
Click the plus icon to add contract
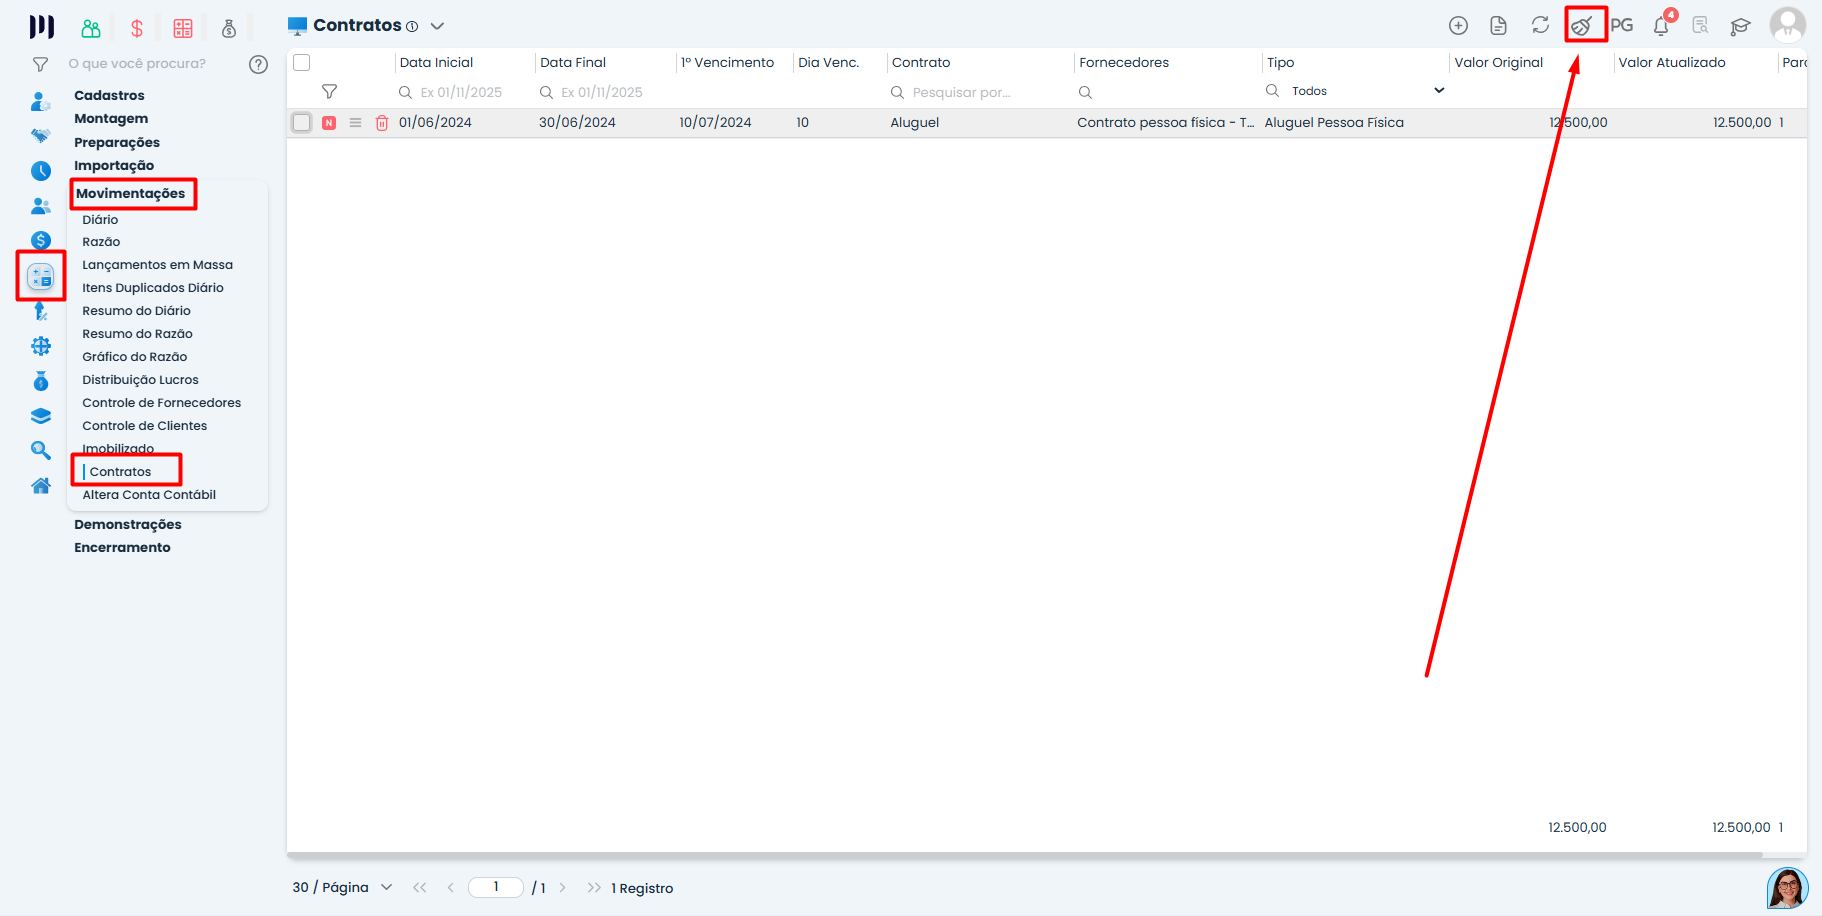click(1458, 26)
